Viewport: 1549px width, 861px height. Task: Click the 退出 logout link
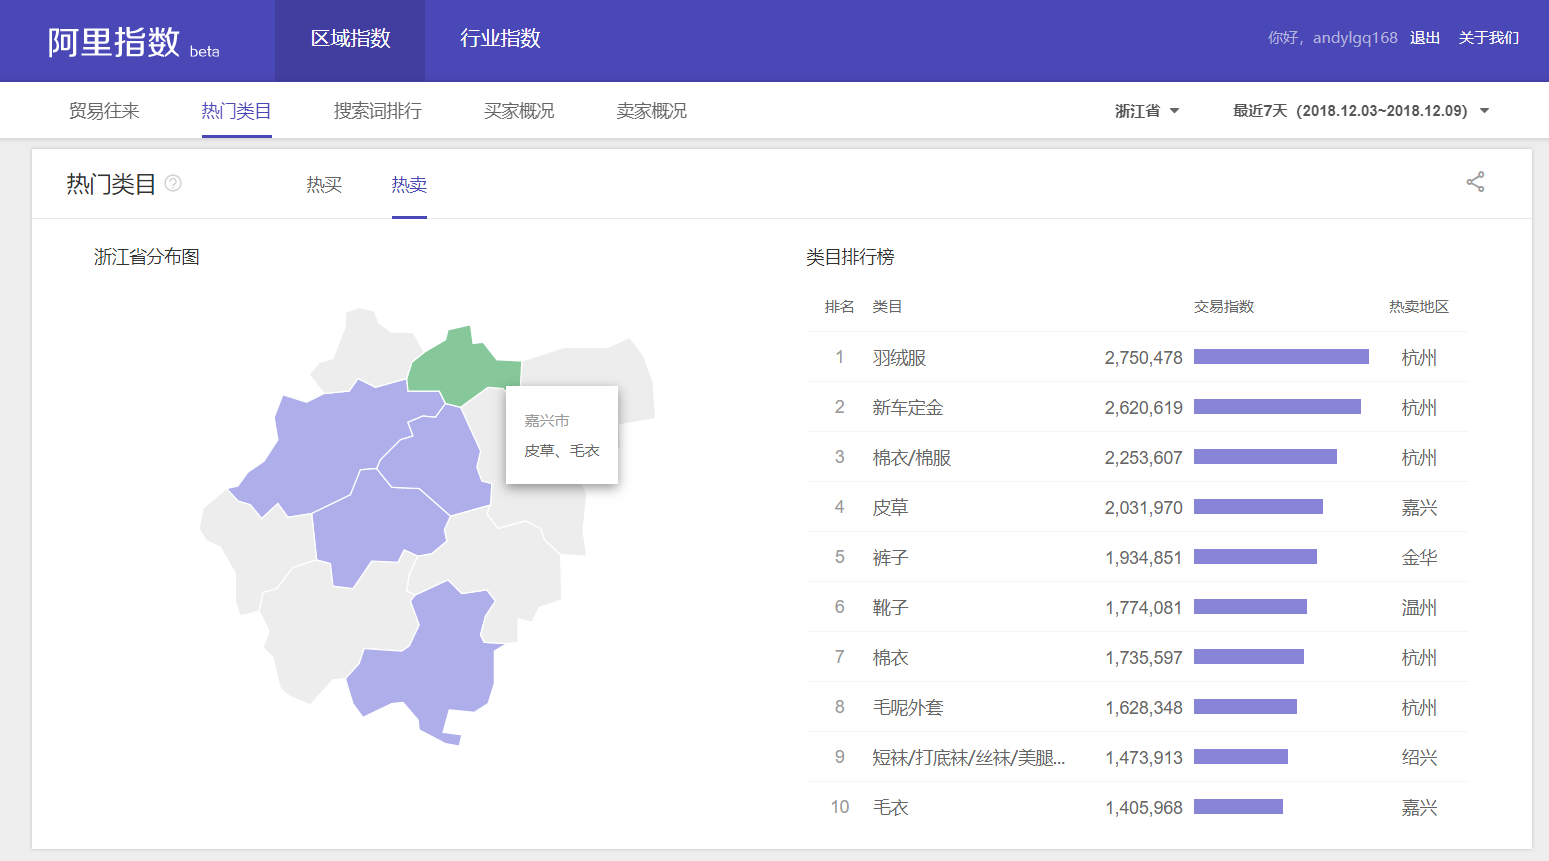tap(1424, 37)
